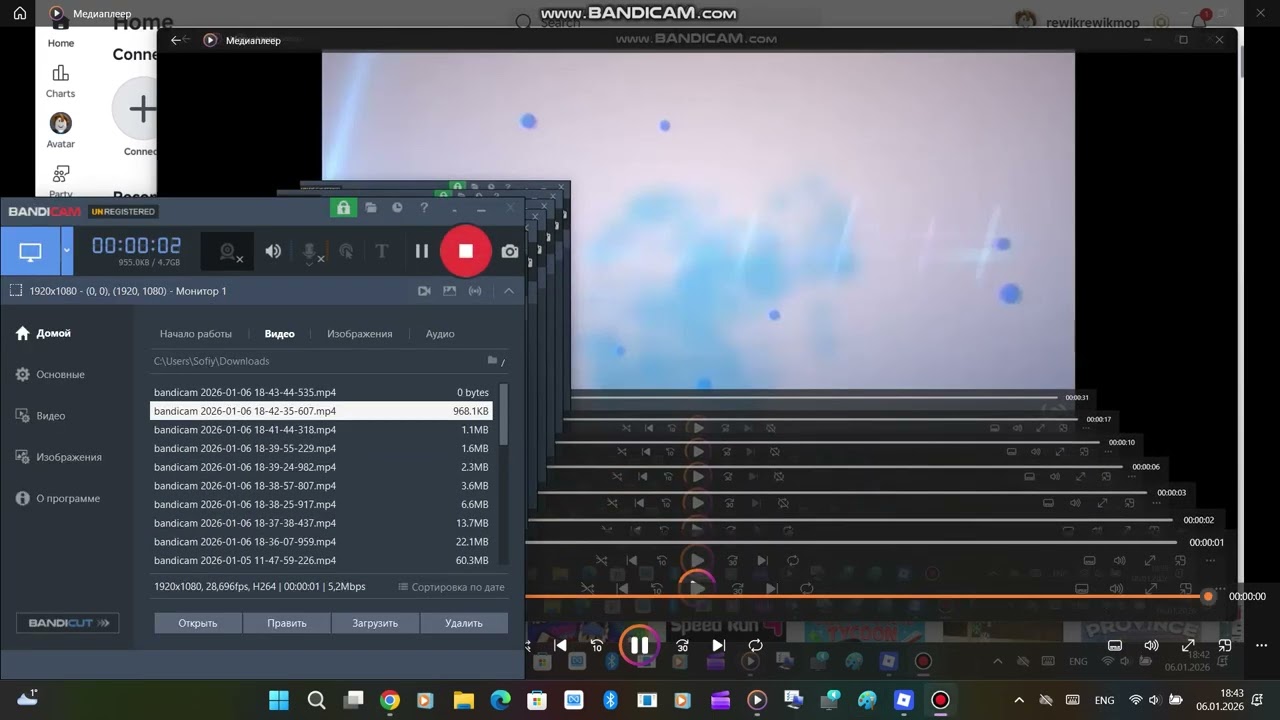Screen dimensions: 1280x720
Task: Pause playback in the foreground Media Player
Action: click(x=639, y=645)
